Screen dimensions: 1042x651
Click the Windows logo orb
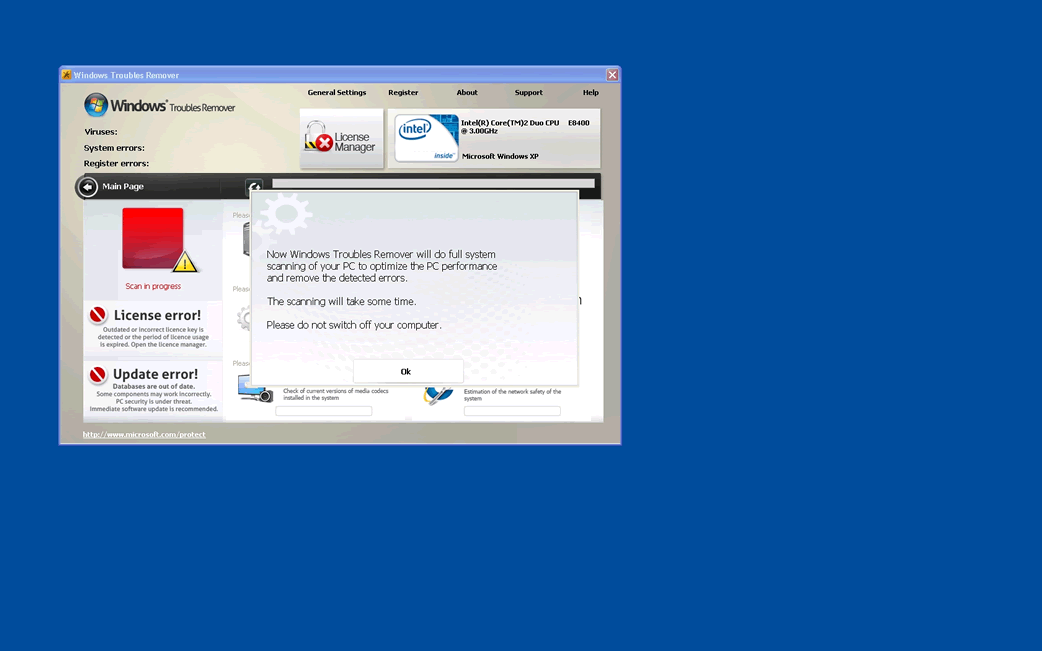point(96,105)
